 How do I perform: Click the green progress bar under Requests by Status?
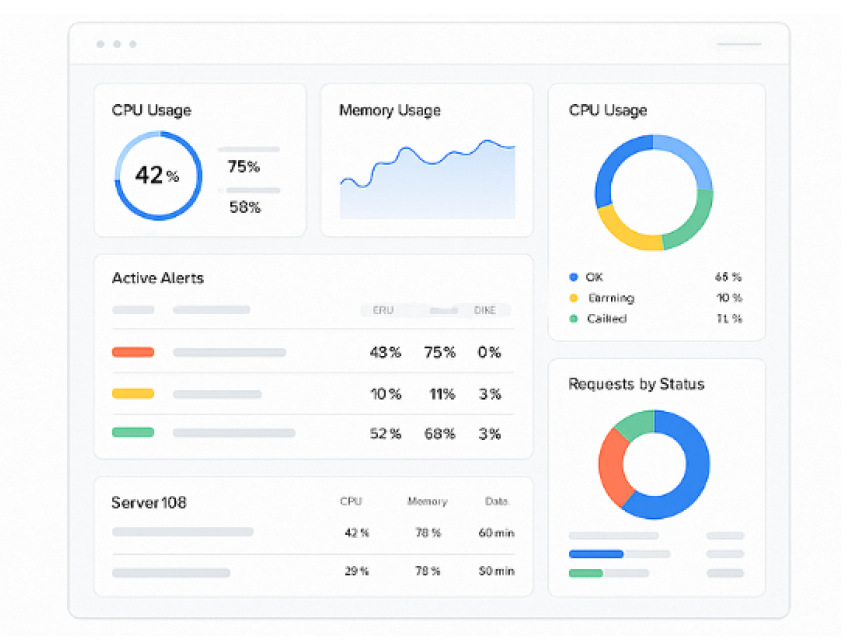[586, 573]
